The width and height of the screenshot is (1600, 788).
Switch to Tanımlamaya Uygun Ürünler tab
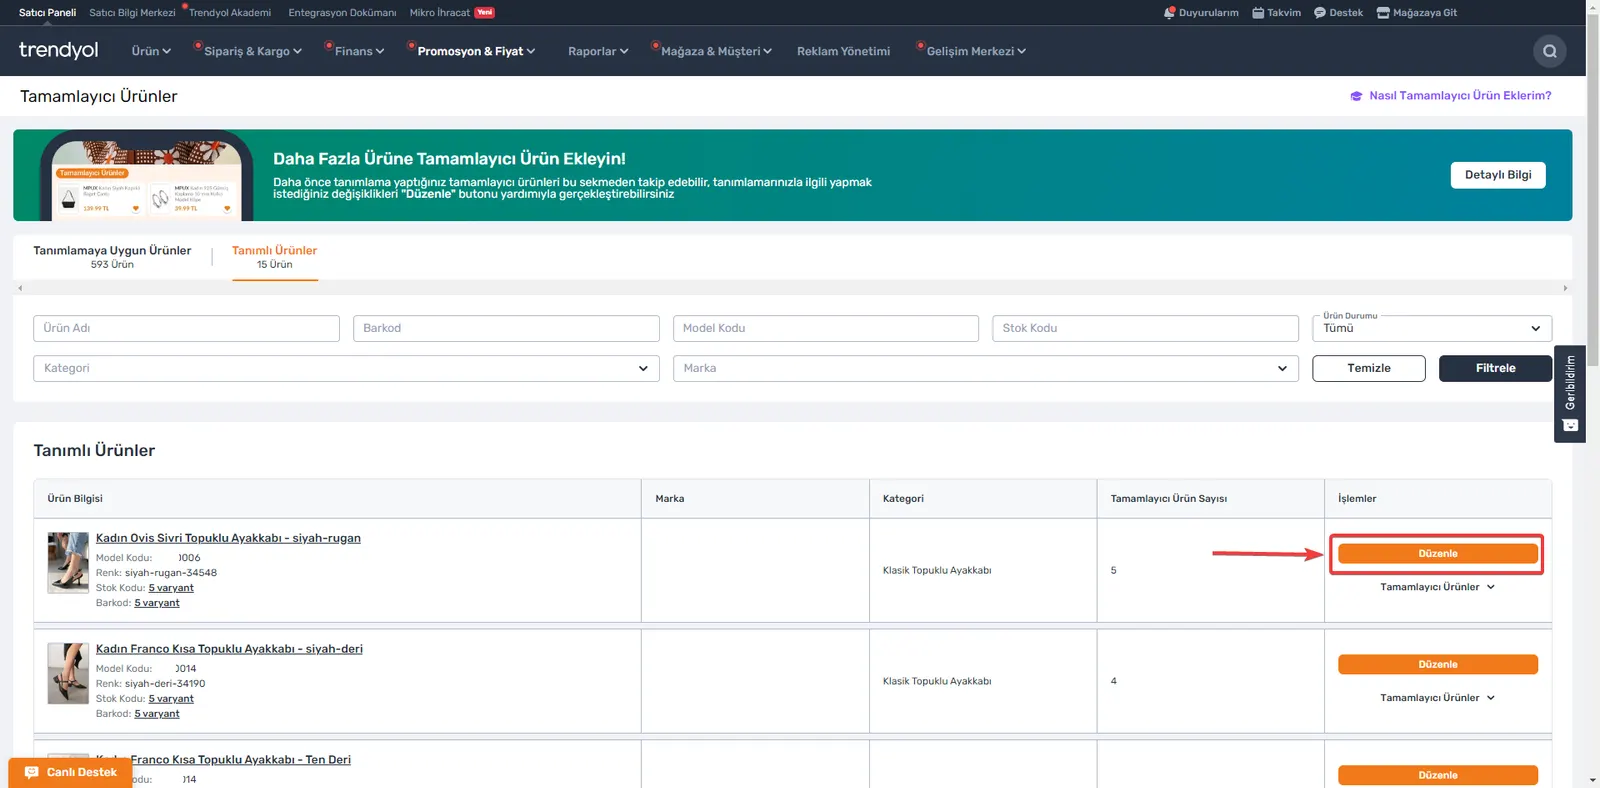click(x=112, y=257)
